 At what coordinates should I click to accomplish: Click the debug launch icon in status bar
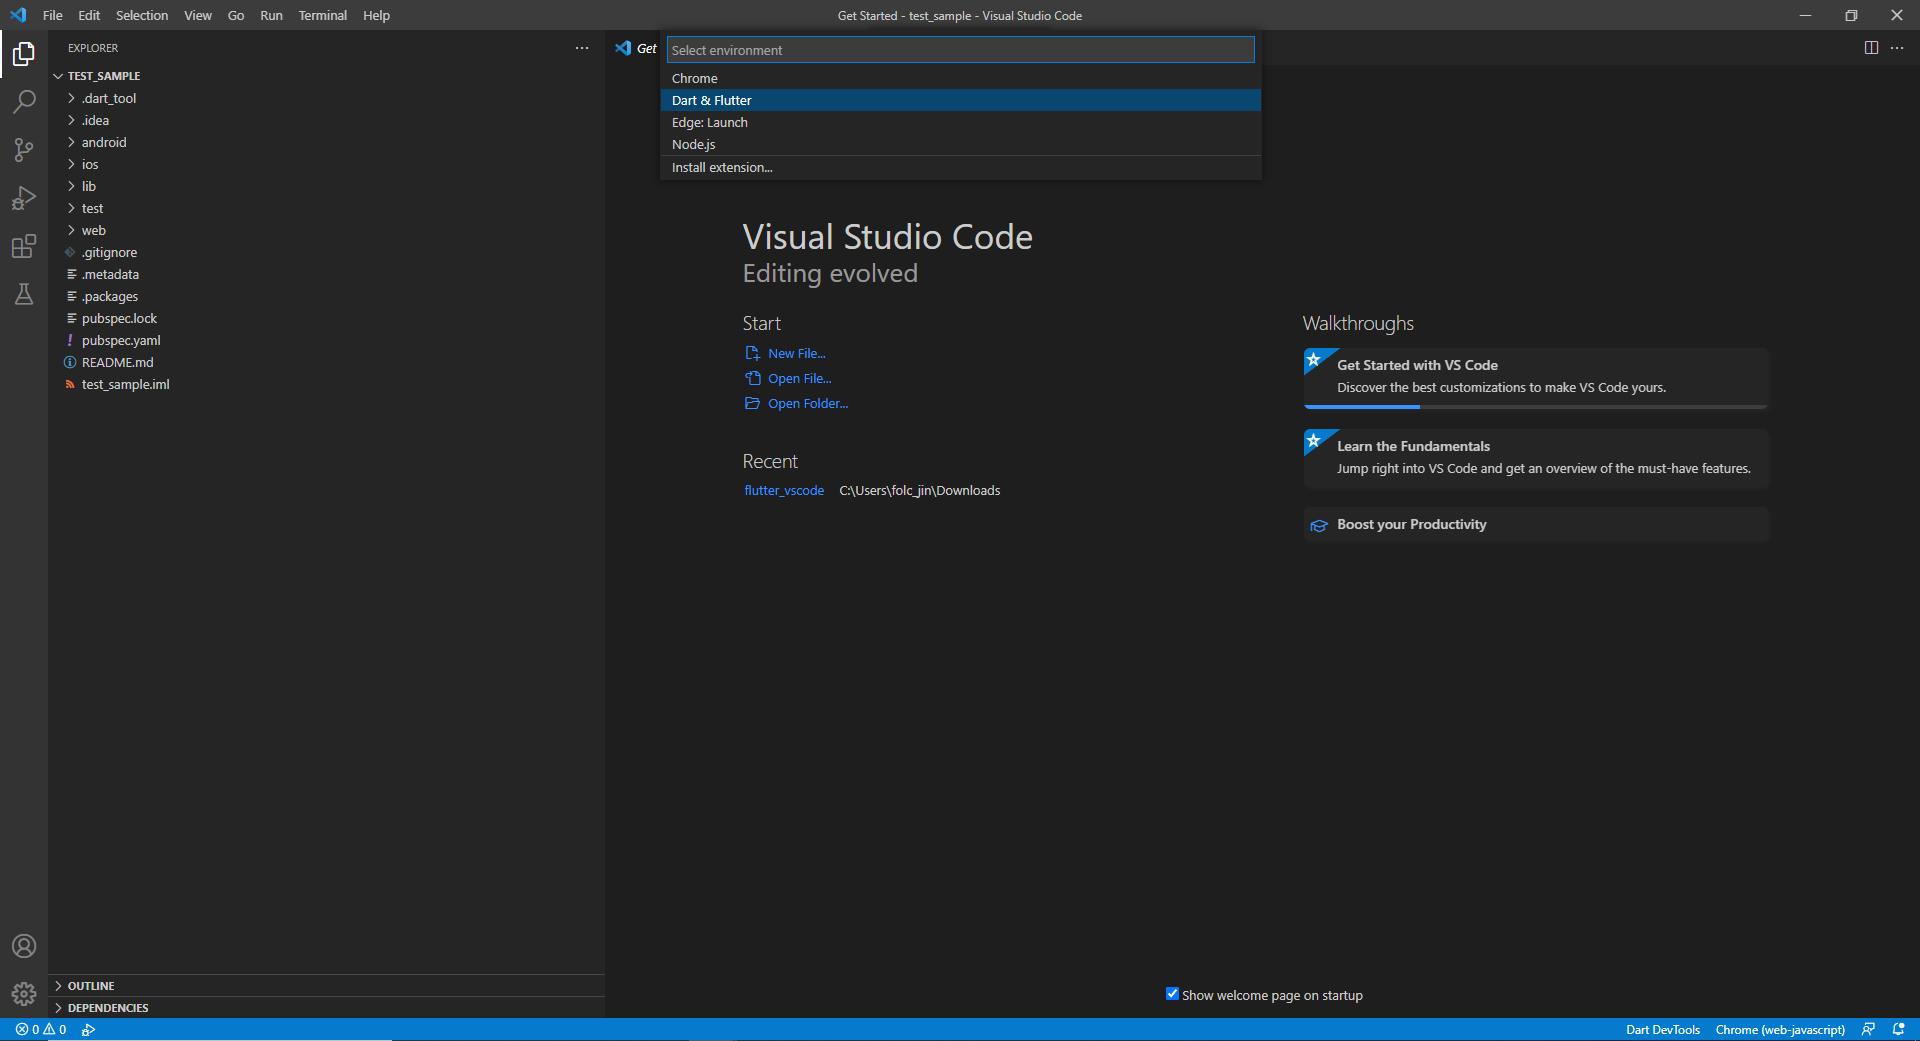point(88,1029)
